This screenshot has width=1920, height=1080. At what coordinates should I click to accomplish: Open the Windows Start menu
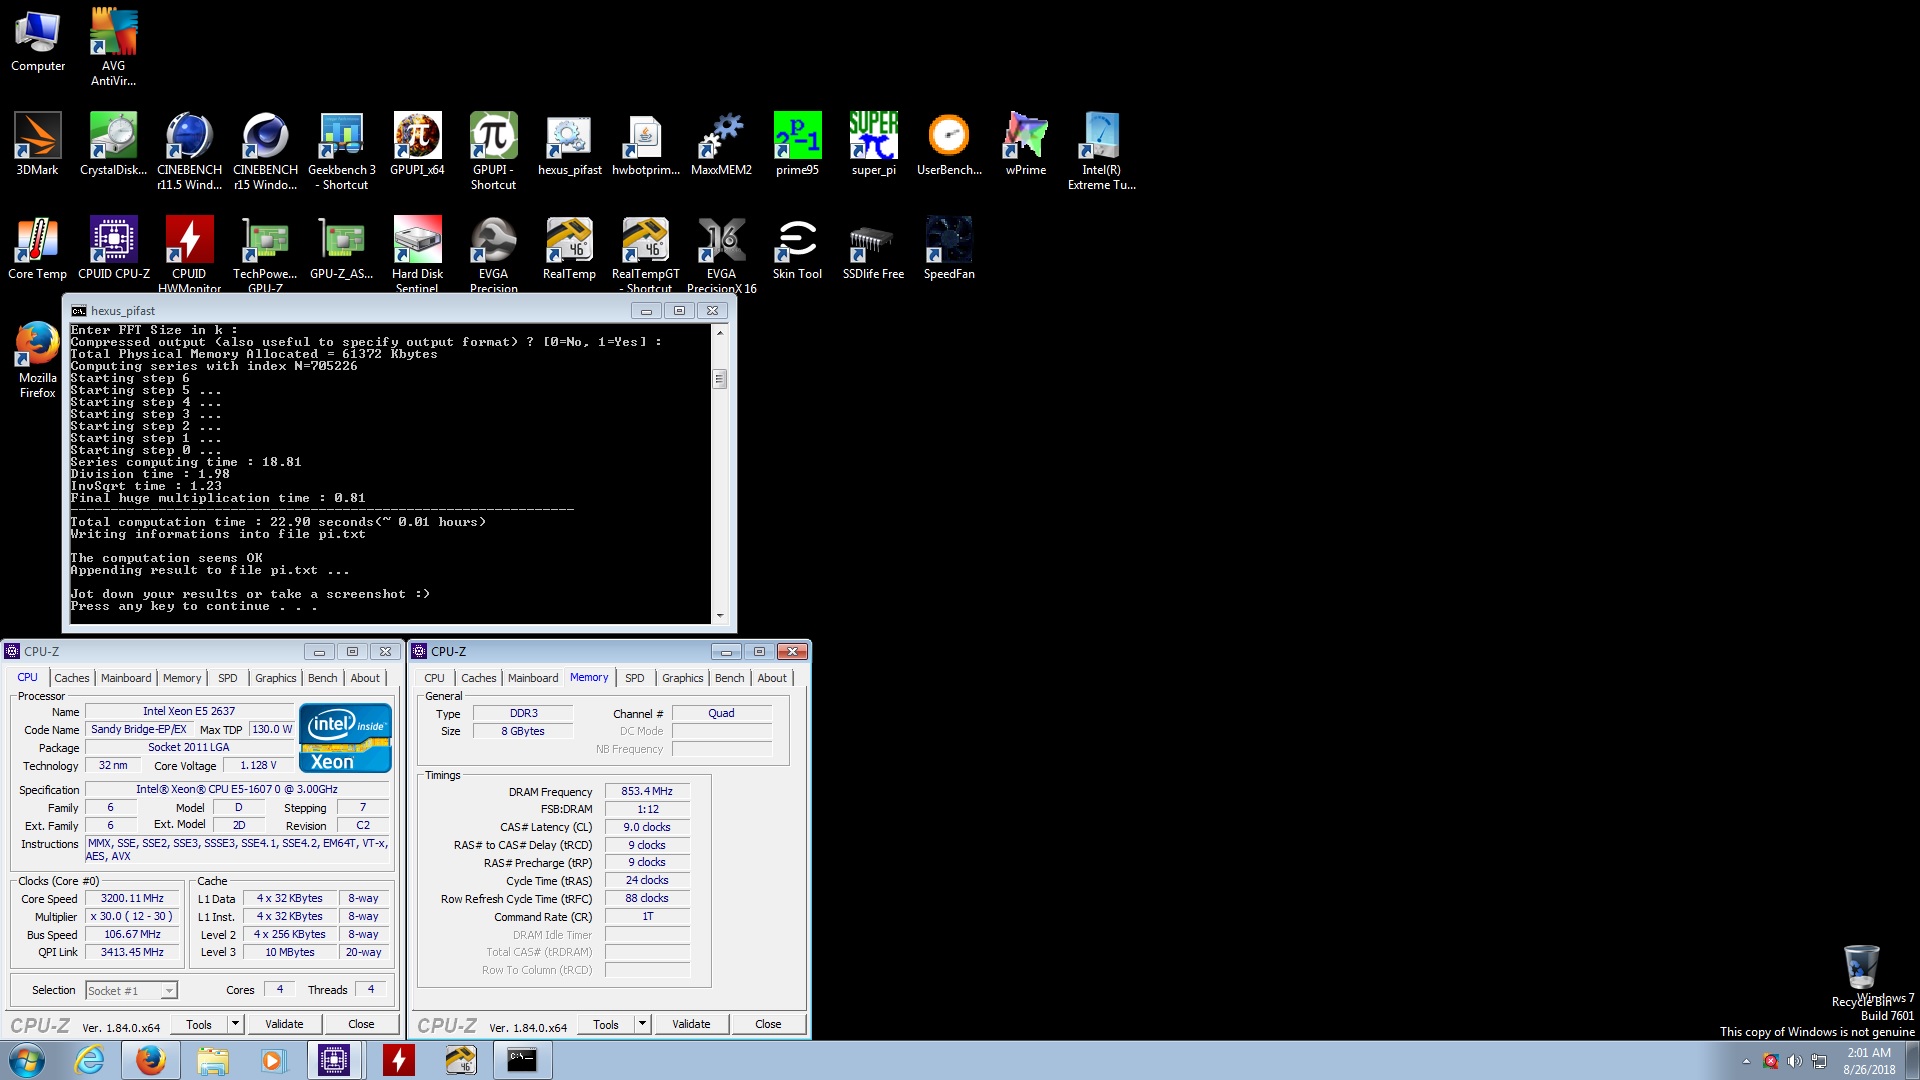(27, 1060)
